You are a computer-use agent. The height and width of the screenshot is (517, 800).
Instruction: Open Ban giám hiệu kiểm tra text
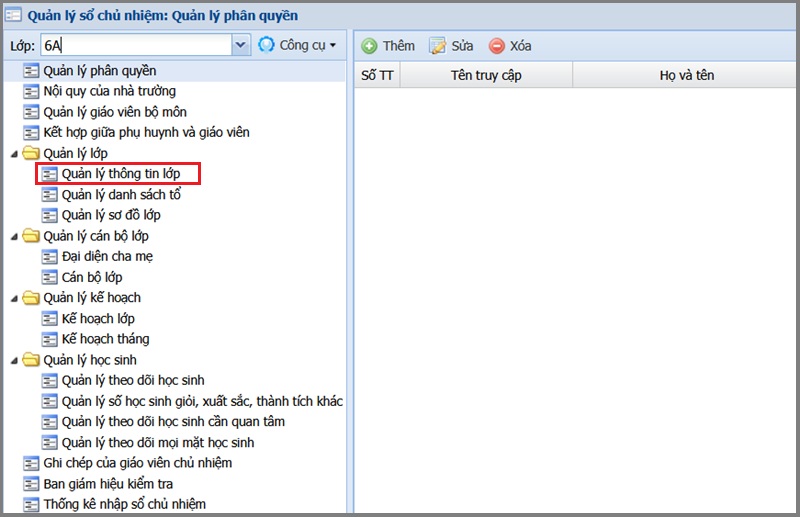pyautogui.click(x=108, y=484)
